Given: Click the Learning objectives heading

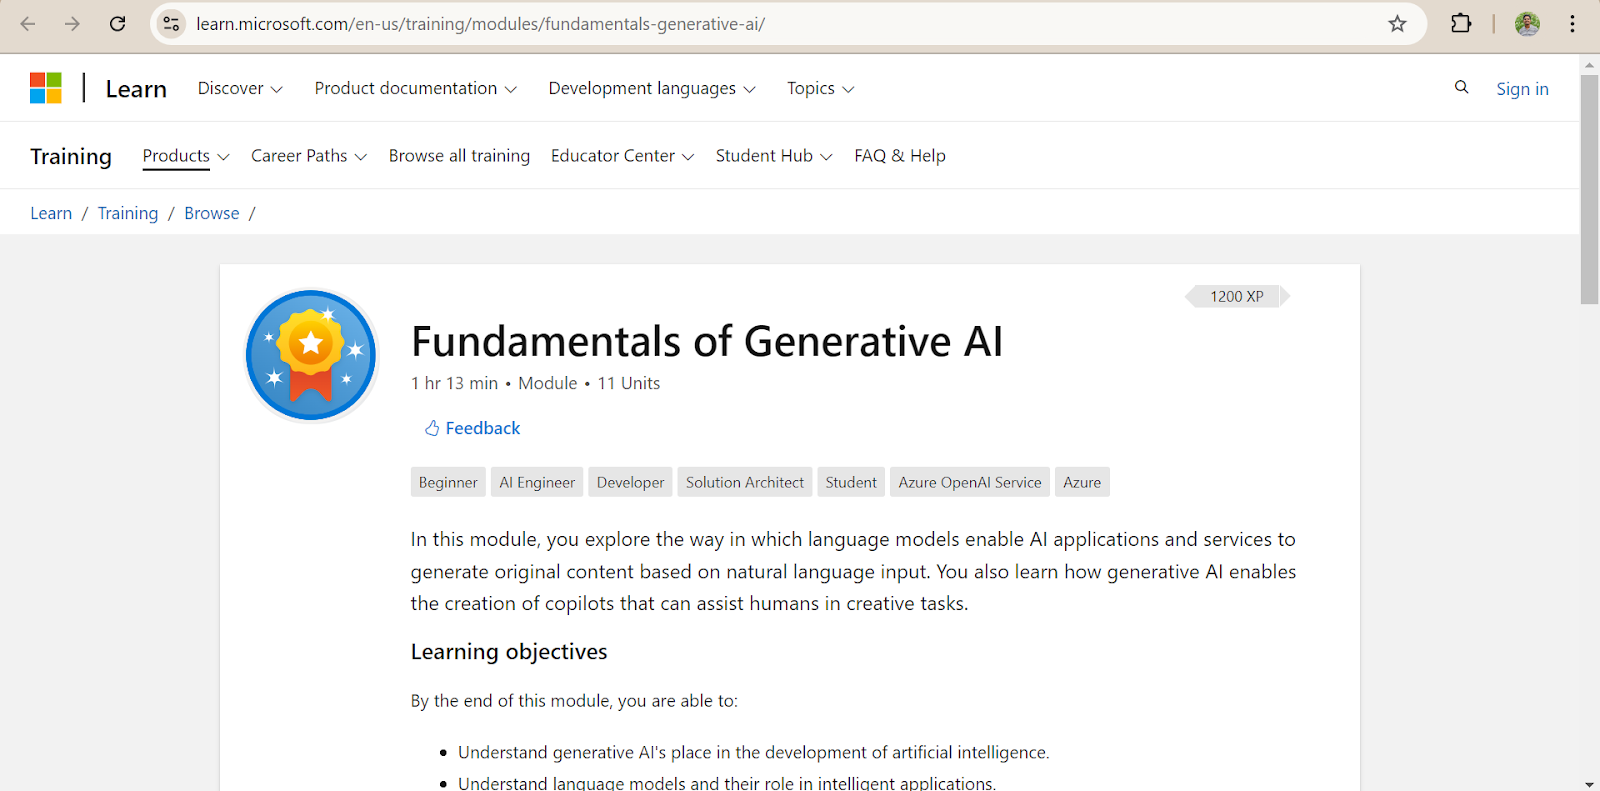Looking at the screenshot, I should tap(509, 652).
